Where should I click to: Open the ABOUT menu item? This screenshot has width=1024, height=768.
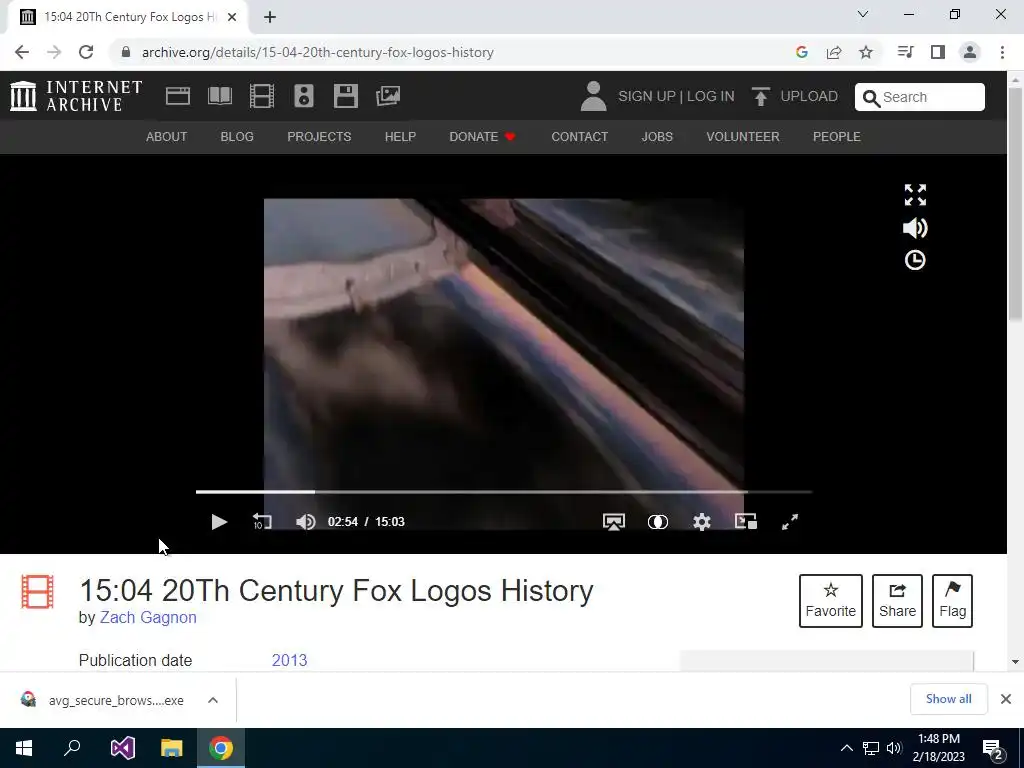167,136
